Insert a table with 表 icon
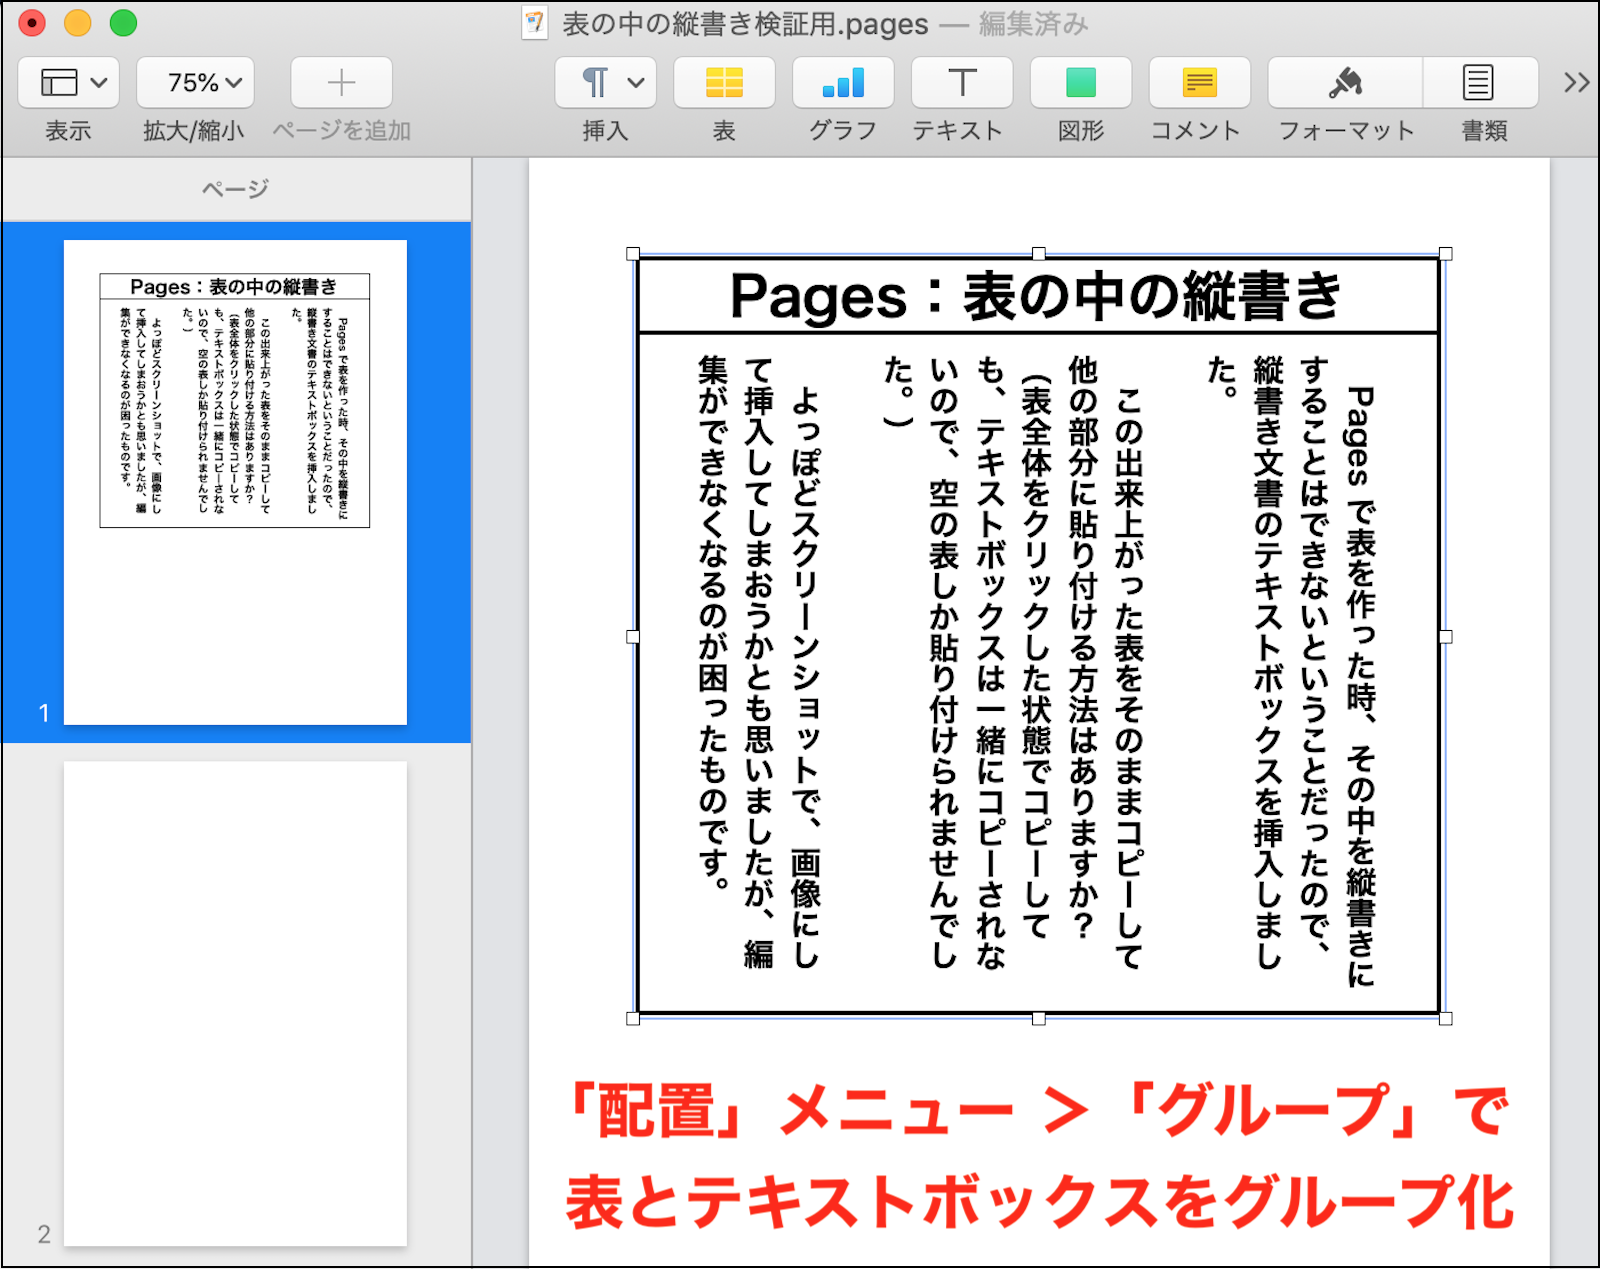This screenshot has width=1600, height=1269. point(724,82)
